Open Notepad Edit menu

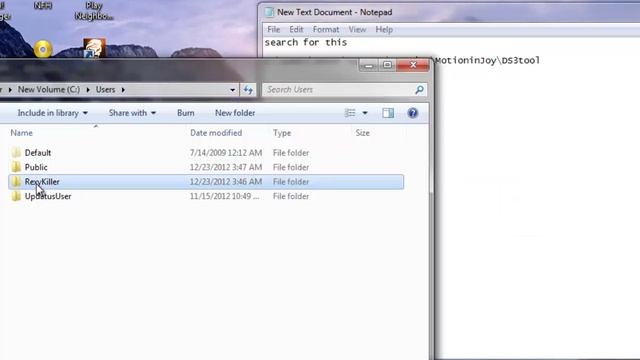coord(296,29)
